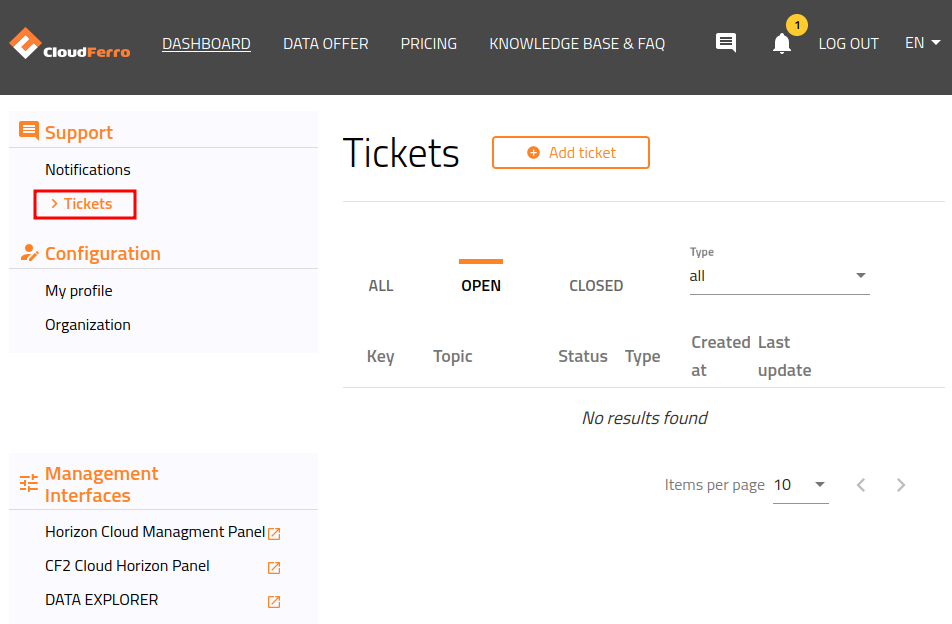Open CF2 Cloud Horizon Panel external link icon
The image size is (952, 624).
[272, 567]
